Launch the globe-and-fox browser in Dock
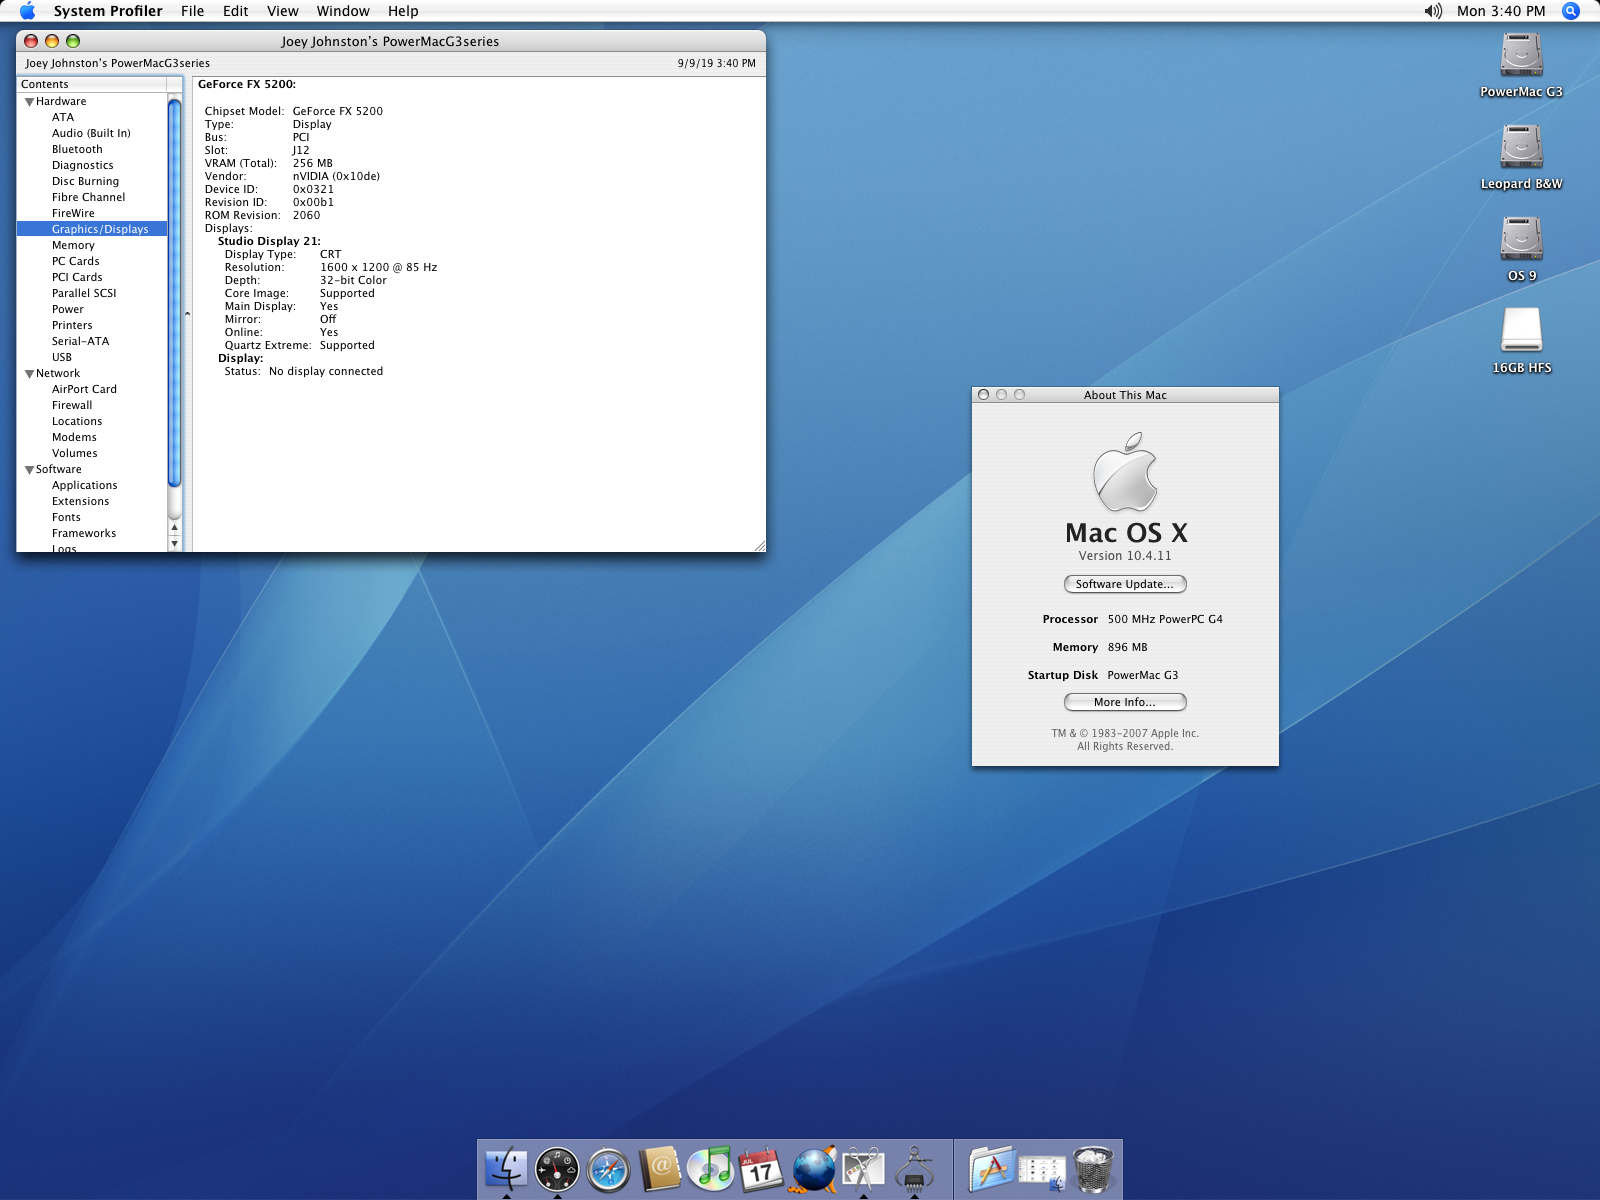Screen dimensions: 1600x1200 point(813,1168)
